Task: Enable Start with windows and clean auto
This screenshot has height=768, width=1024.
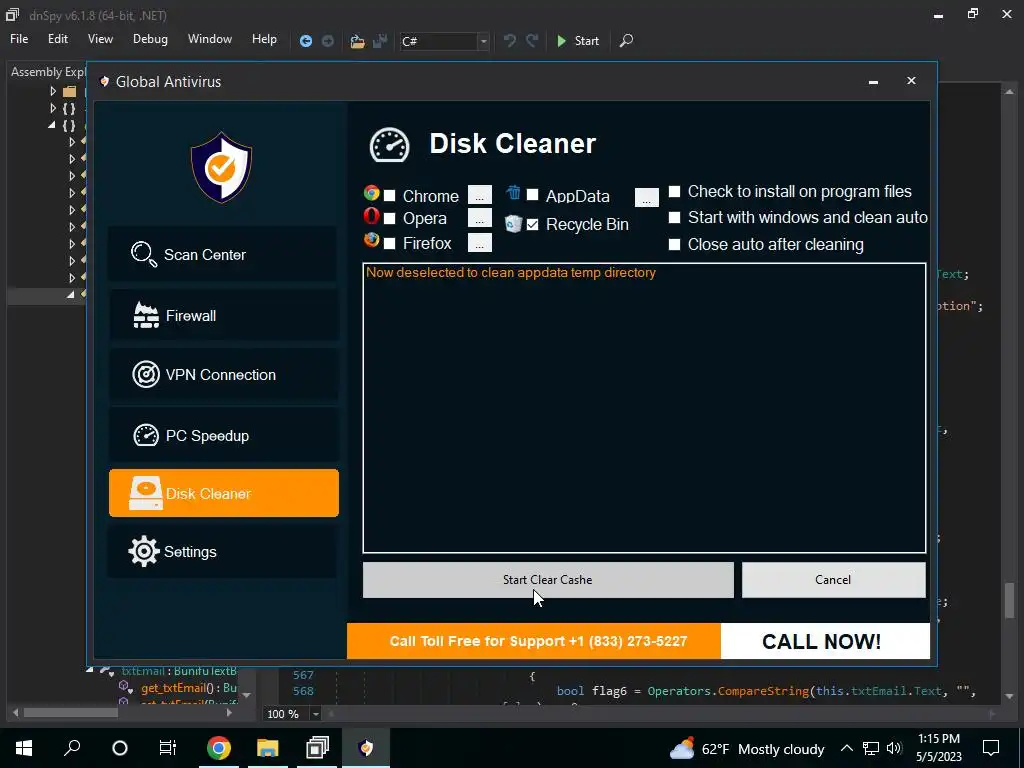Action: point(675,217)
